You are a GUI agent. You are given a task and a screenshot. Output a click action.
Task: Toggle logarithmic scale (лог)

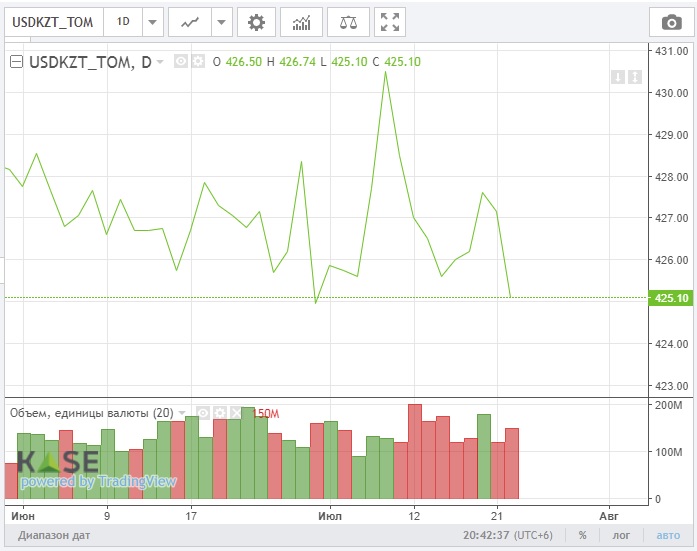(621, 535)
